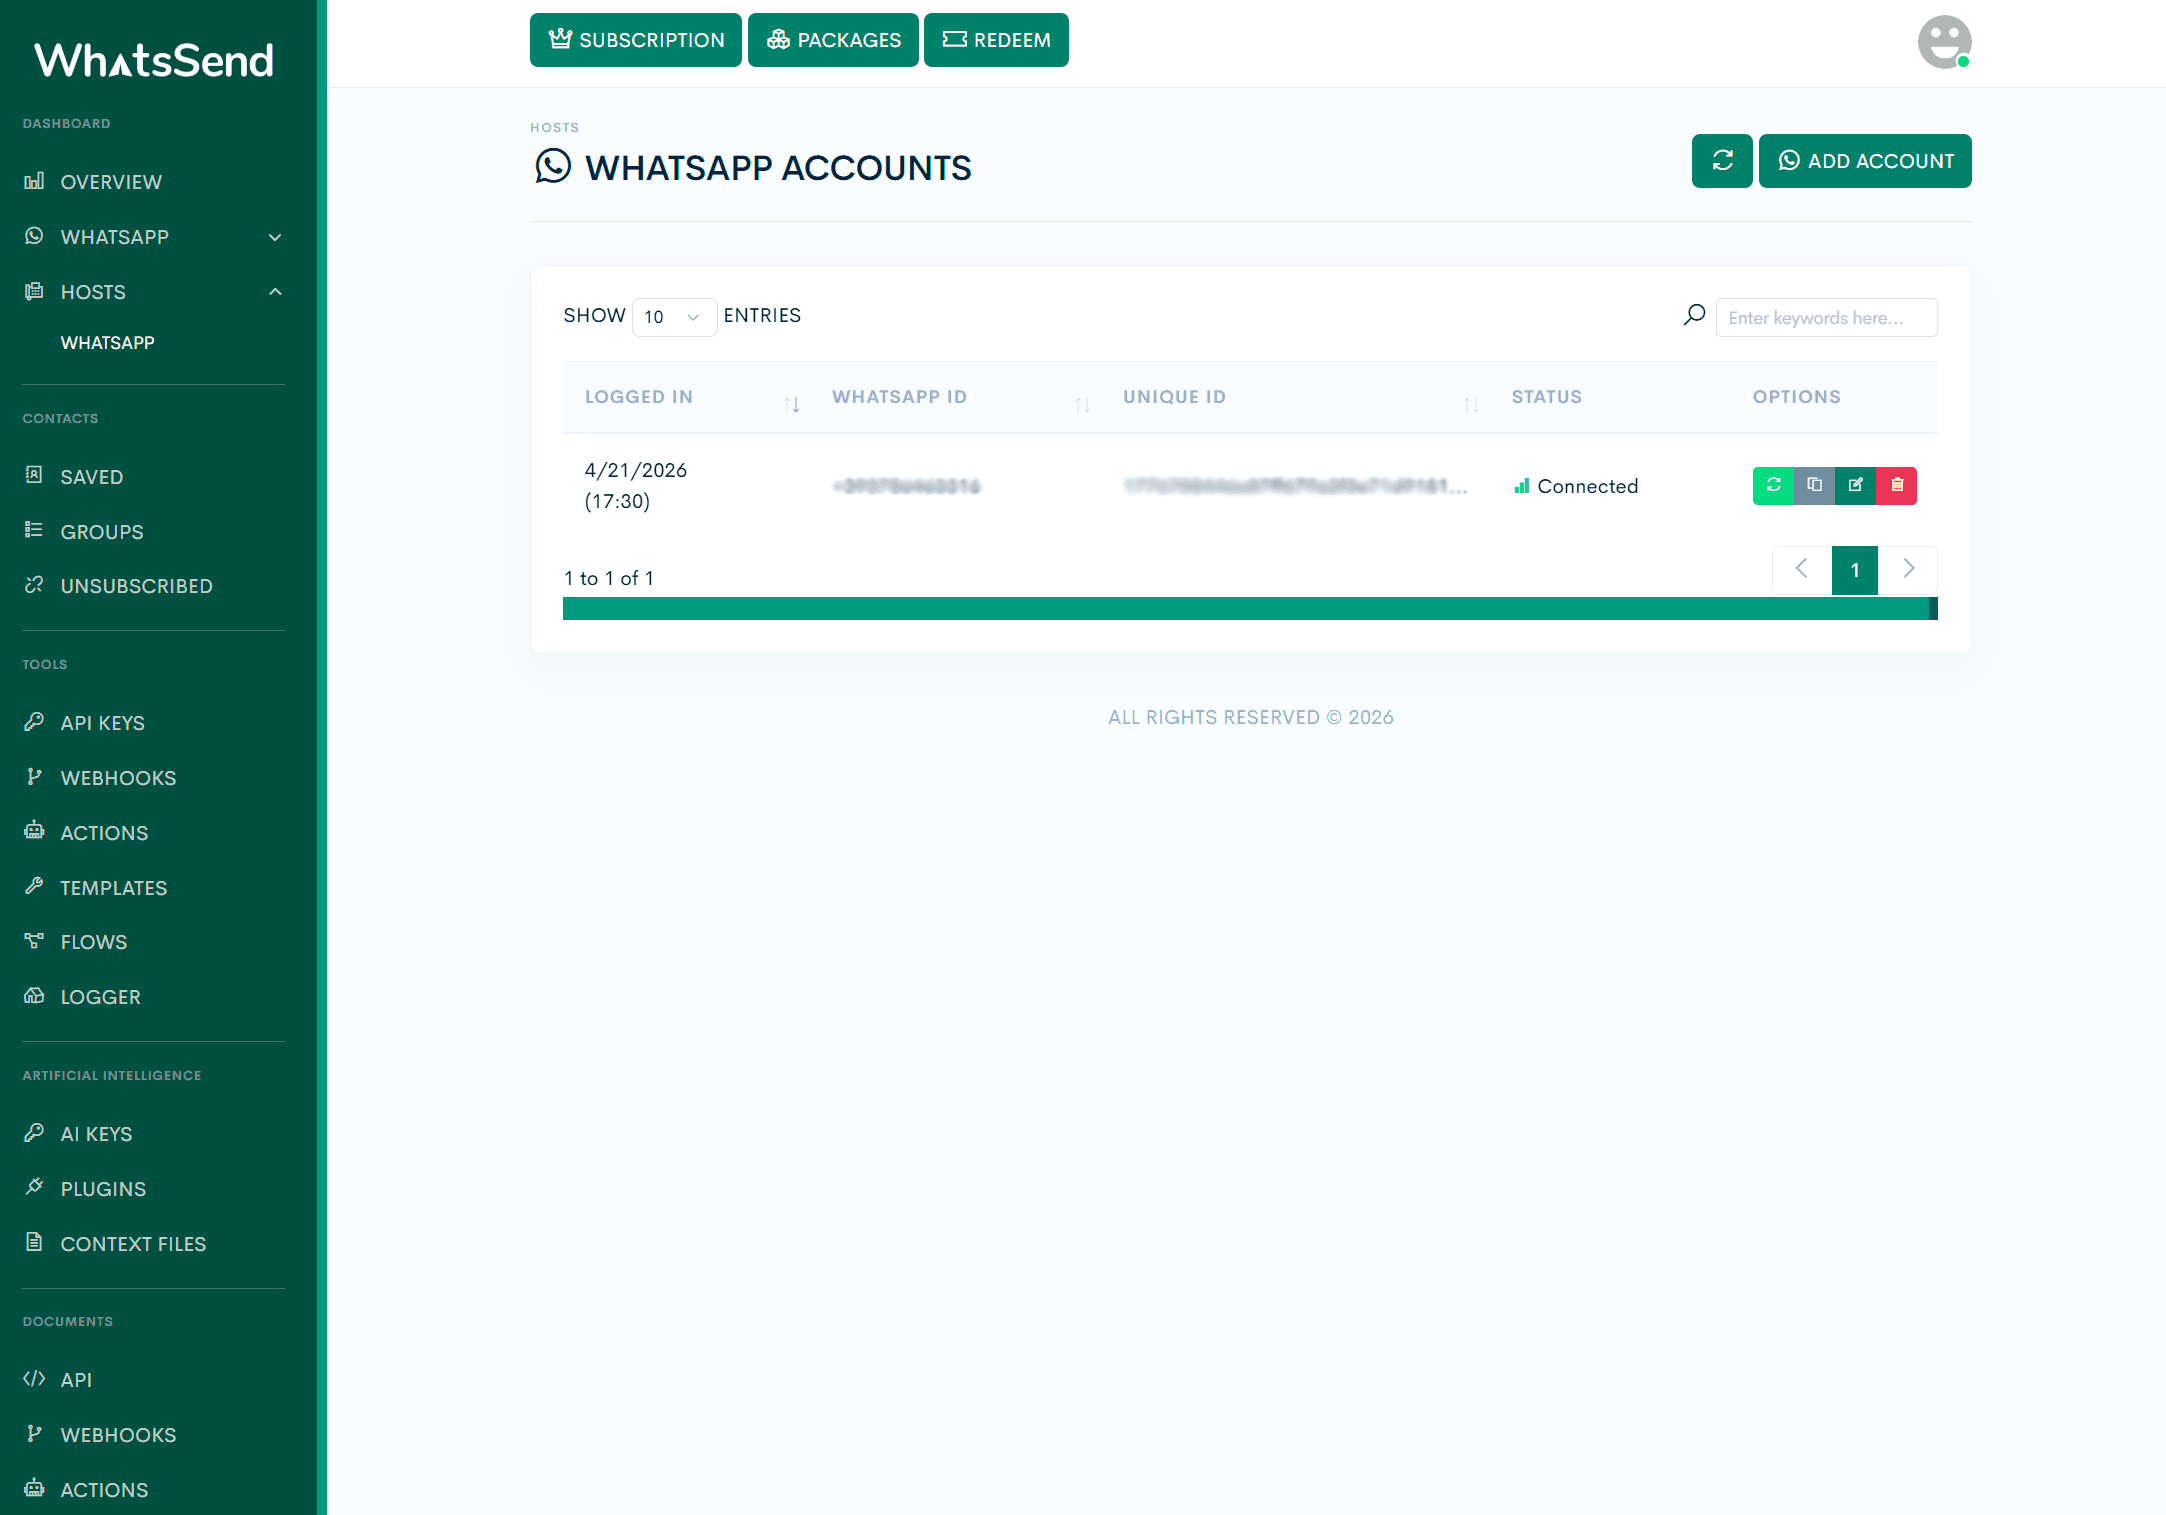Screen dimensions: 2166x1515
Task: Click the search keywords input field
Action: click(1826, 317)
